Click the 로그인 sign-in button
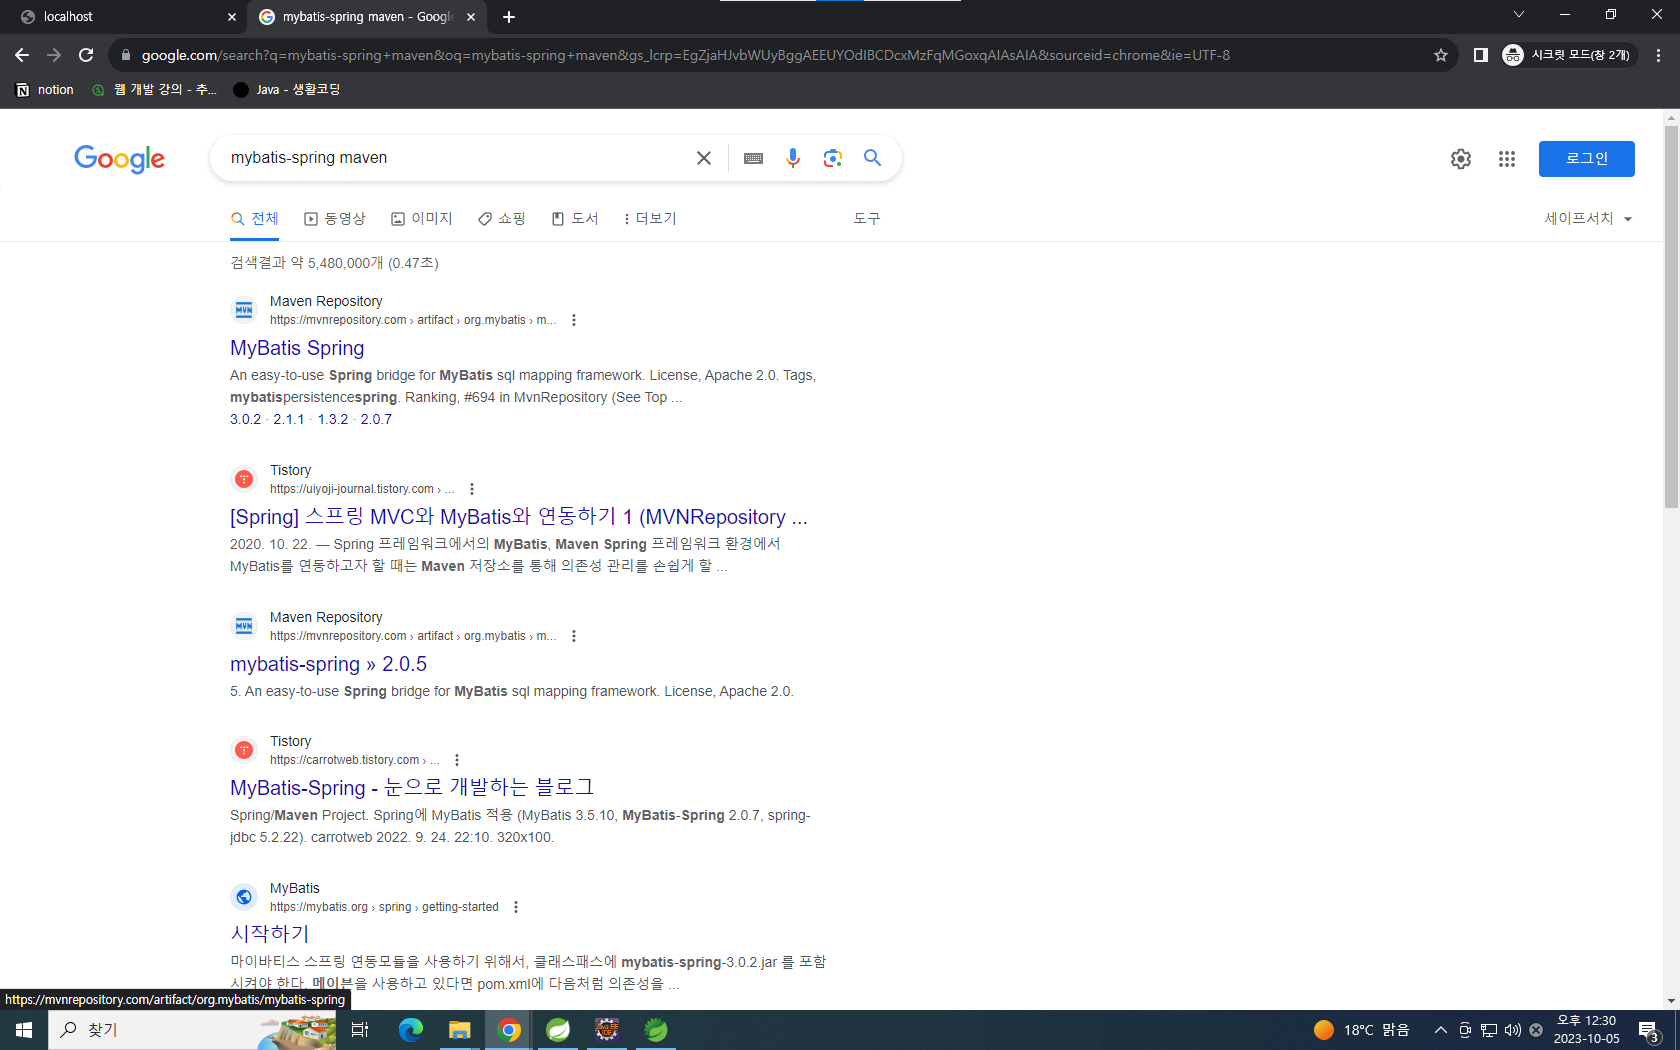Image resolution: width=1680 pixels, height=1050 pixels. (x=1586, y=159)
